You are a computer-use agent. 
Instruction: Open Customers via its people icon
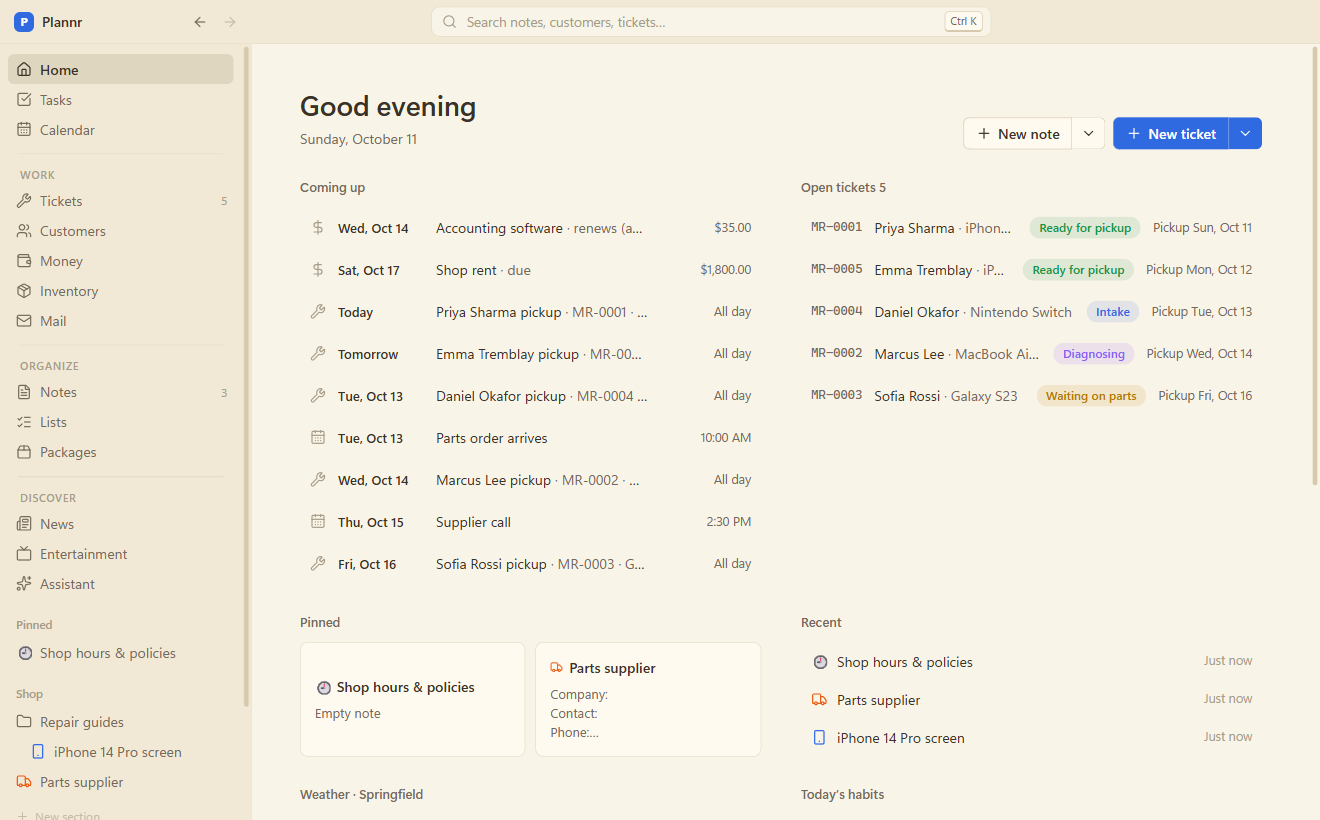click(24, 231)
